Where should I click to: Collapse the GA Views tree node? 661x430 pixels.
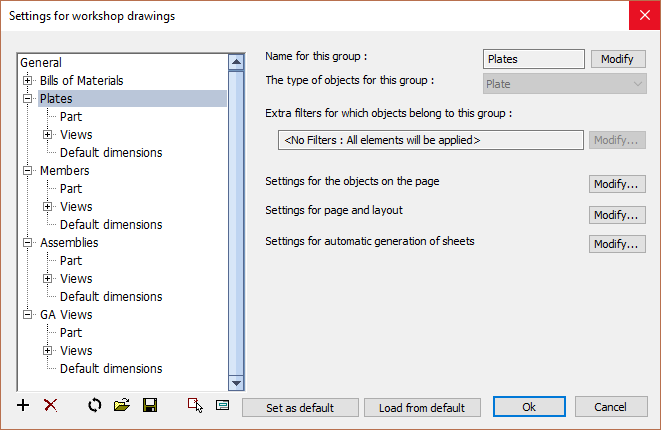coord(27,314)
